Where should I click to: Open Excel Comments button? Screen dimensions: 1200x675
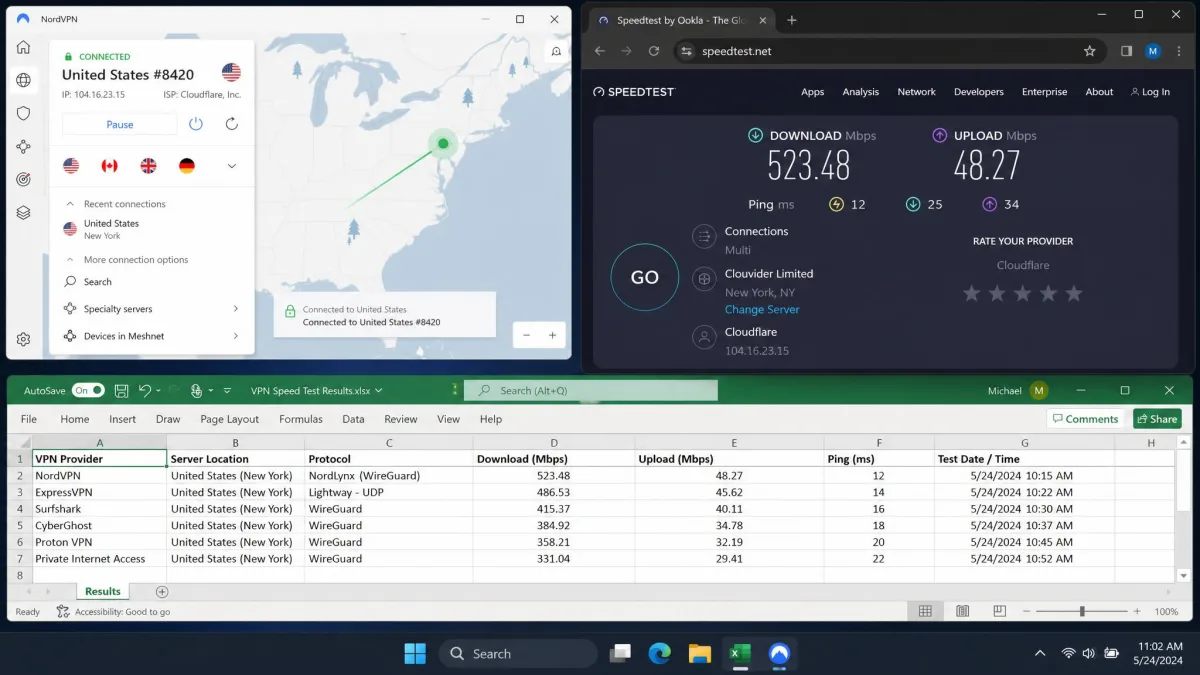pyautogui.click(x=1085, y=419)
